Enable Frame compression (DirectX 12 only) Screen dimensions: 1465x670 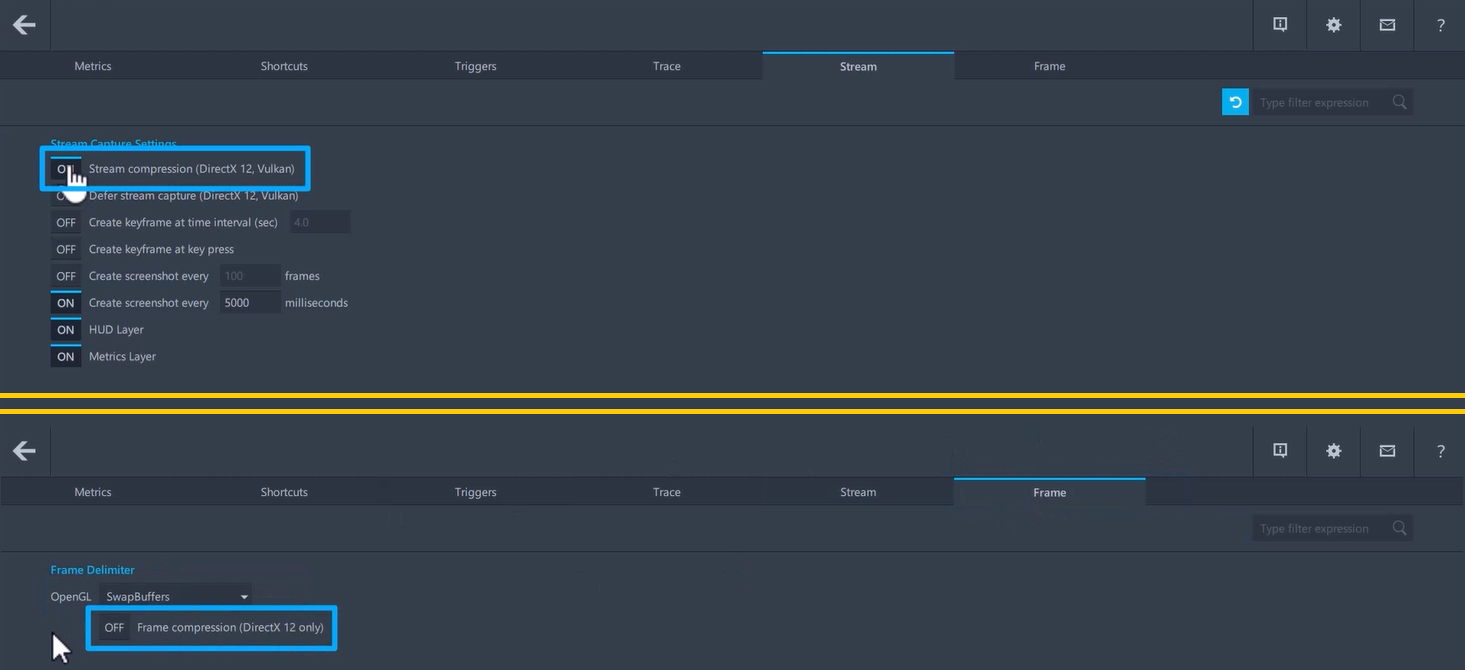[x=113, y=627]
